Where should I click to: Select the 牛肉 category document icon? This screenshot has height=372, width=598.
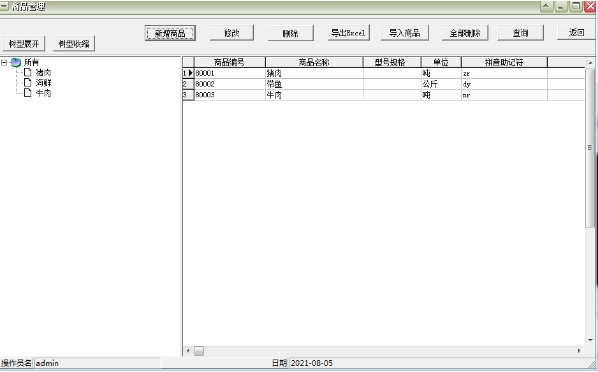(27, 93)
